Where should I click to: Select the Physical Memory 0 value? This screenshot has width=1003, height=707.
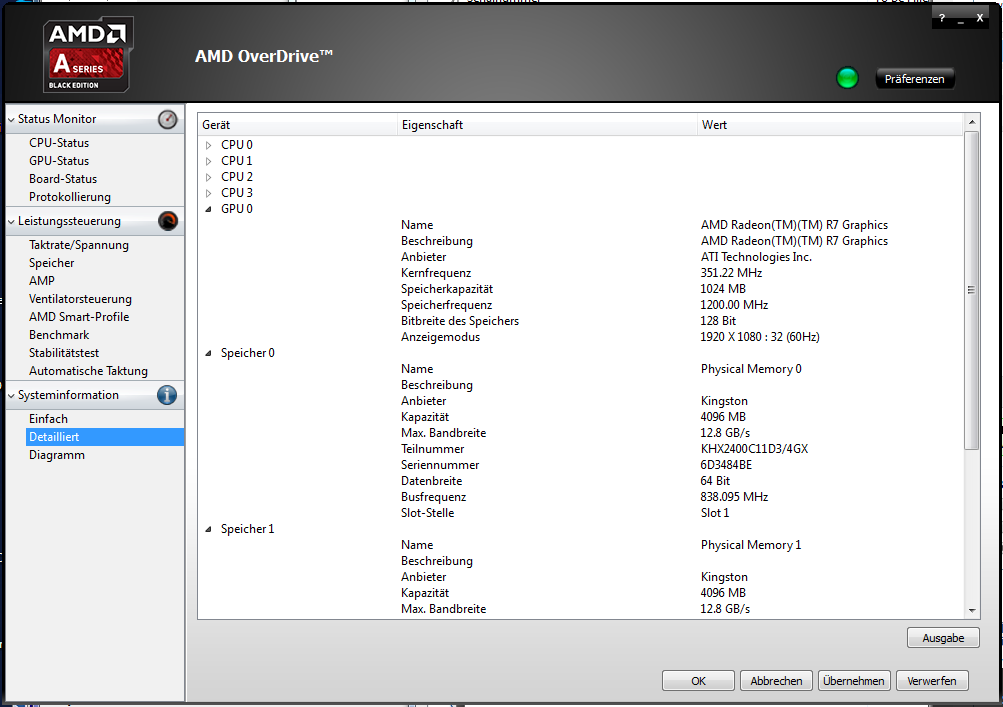(x=751, y=369)
